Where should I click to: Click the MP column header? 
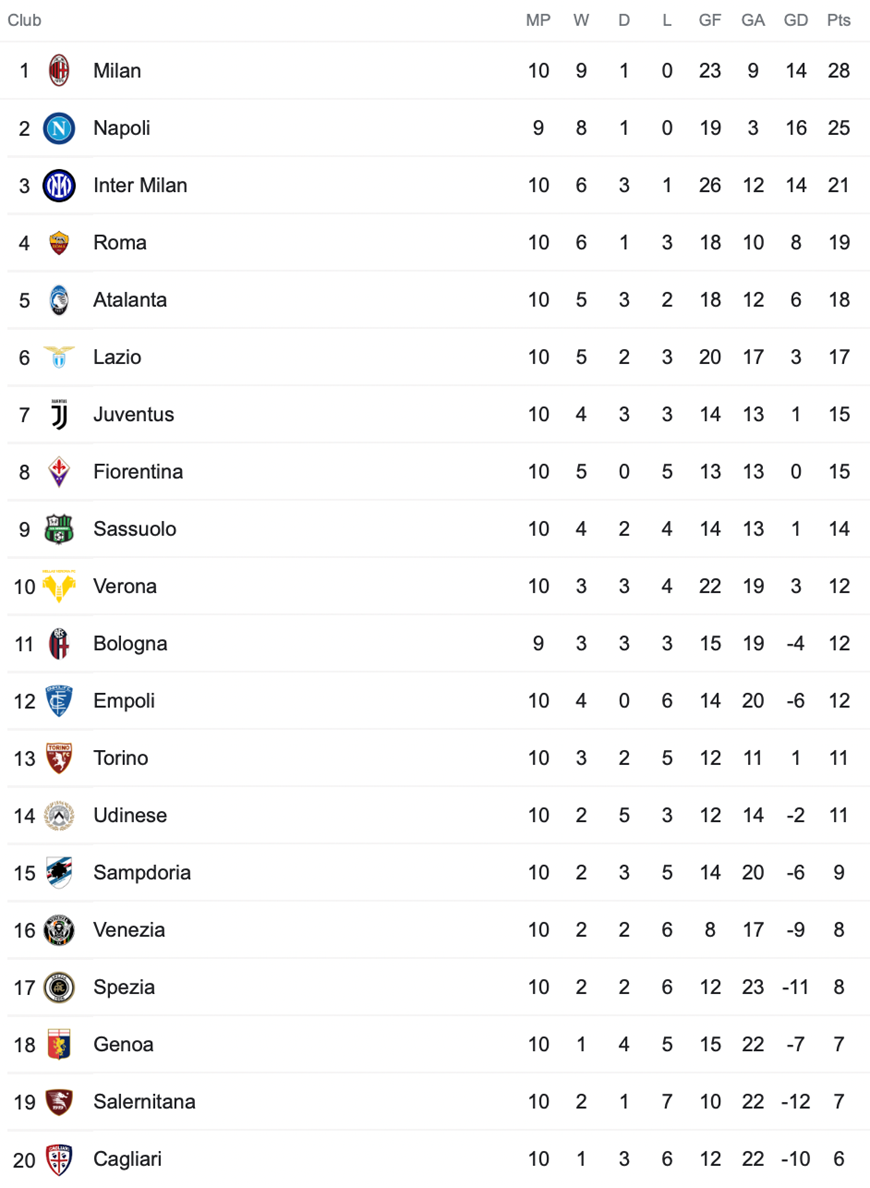tap(538, 20)
